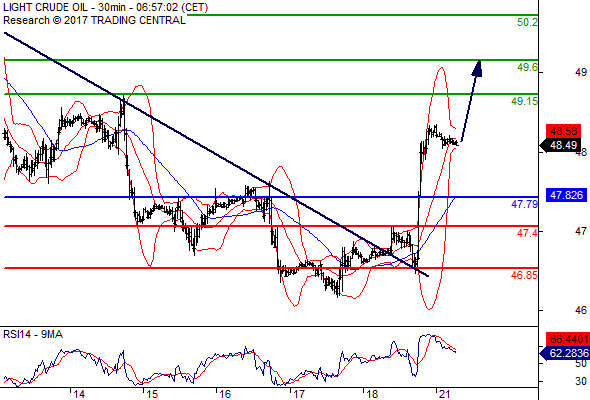Select the 49.15 resistance level label

[524, 101]
